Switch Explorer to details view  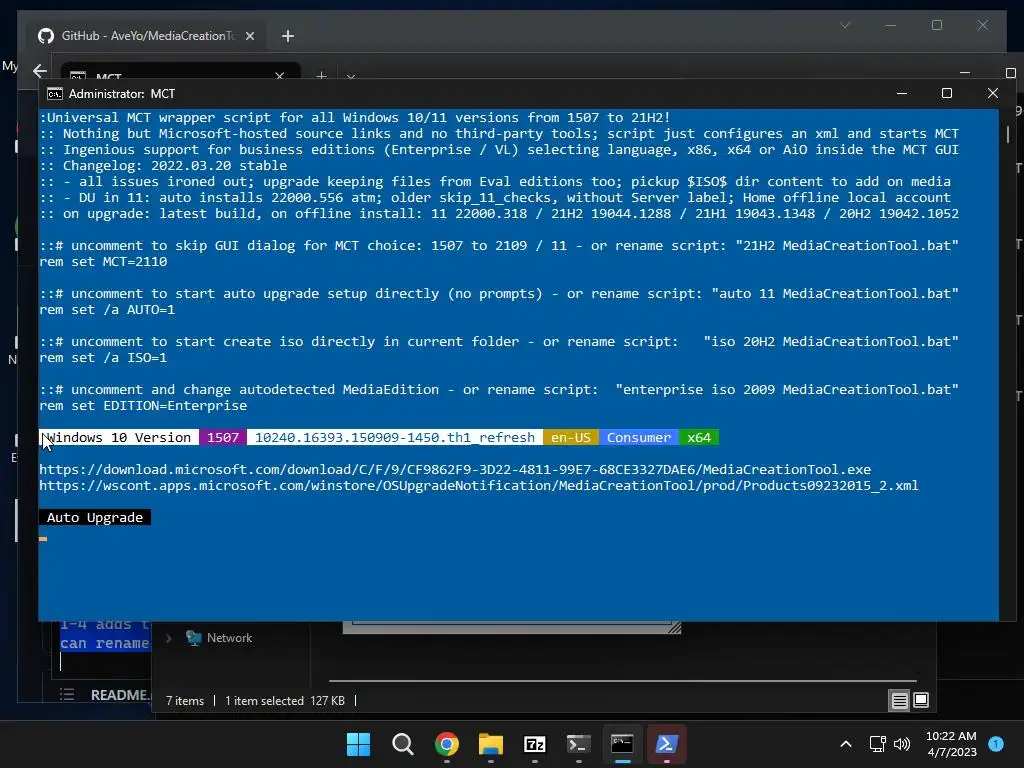pyautogui.click(x=899, y=701)
